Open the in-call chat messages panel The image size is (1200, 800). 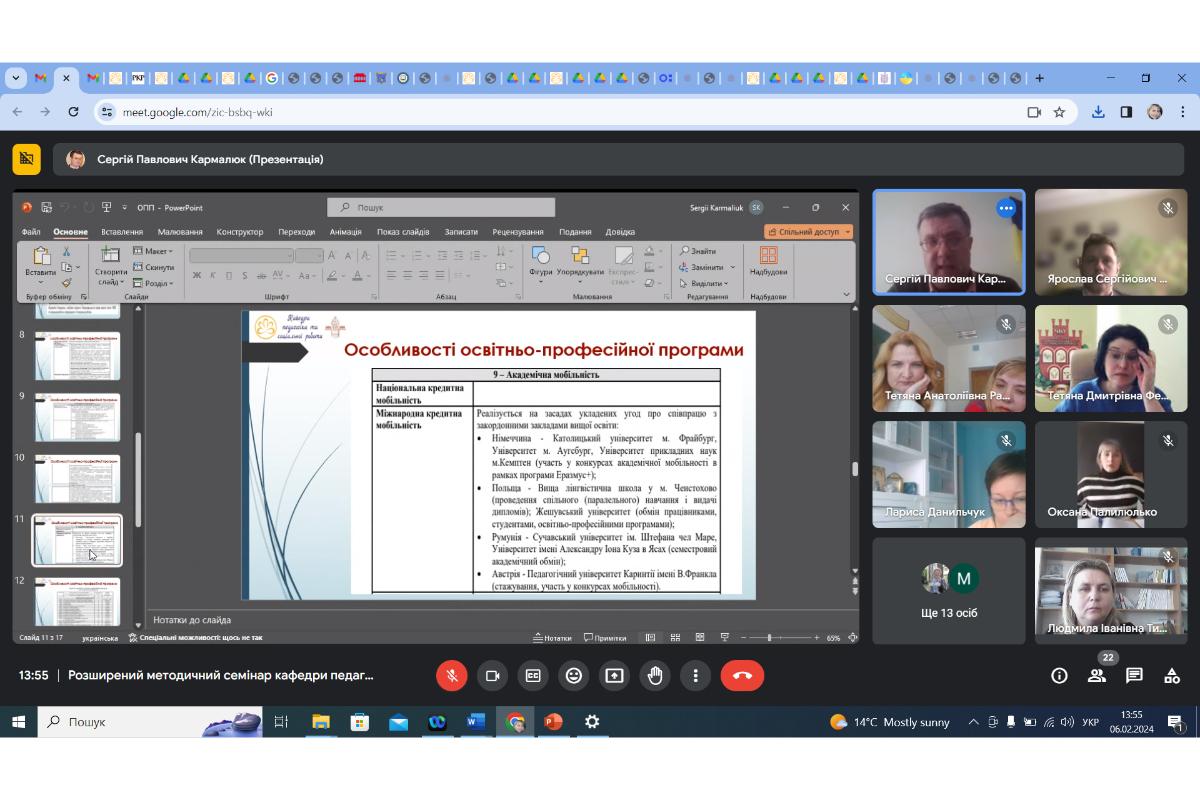pos(1134,676)
